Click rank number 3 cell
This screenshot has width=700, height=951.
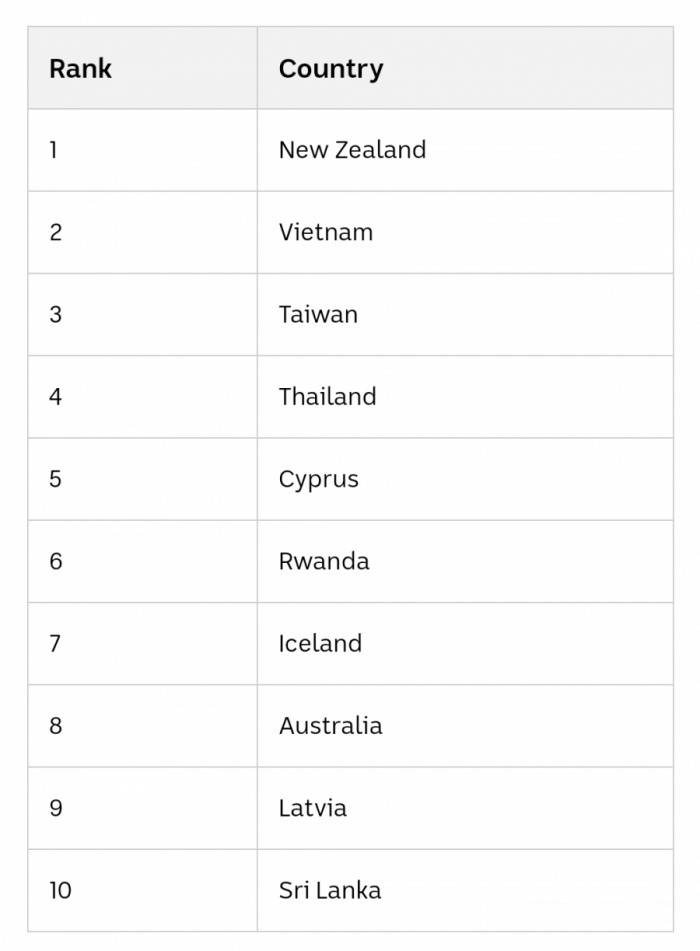pos(55,314)
